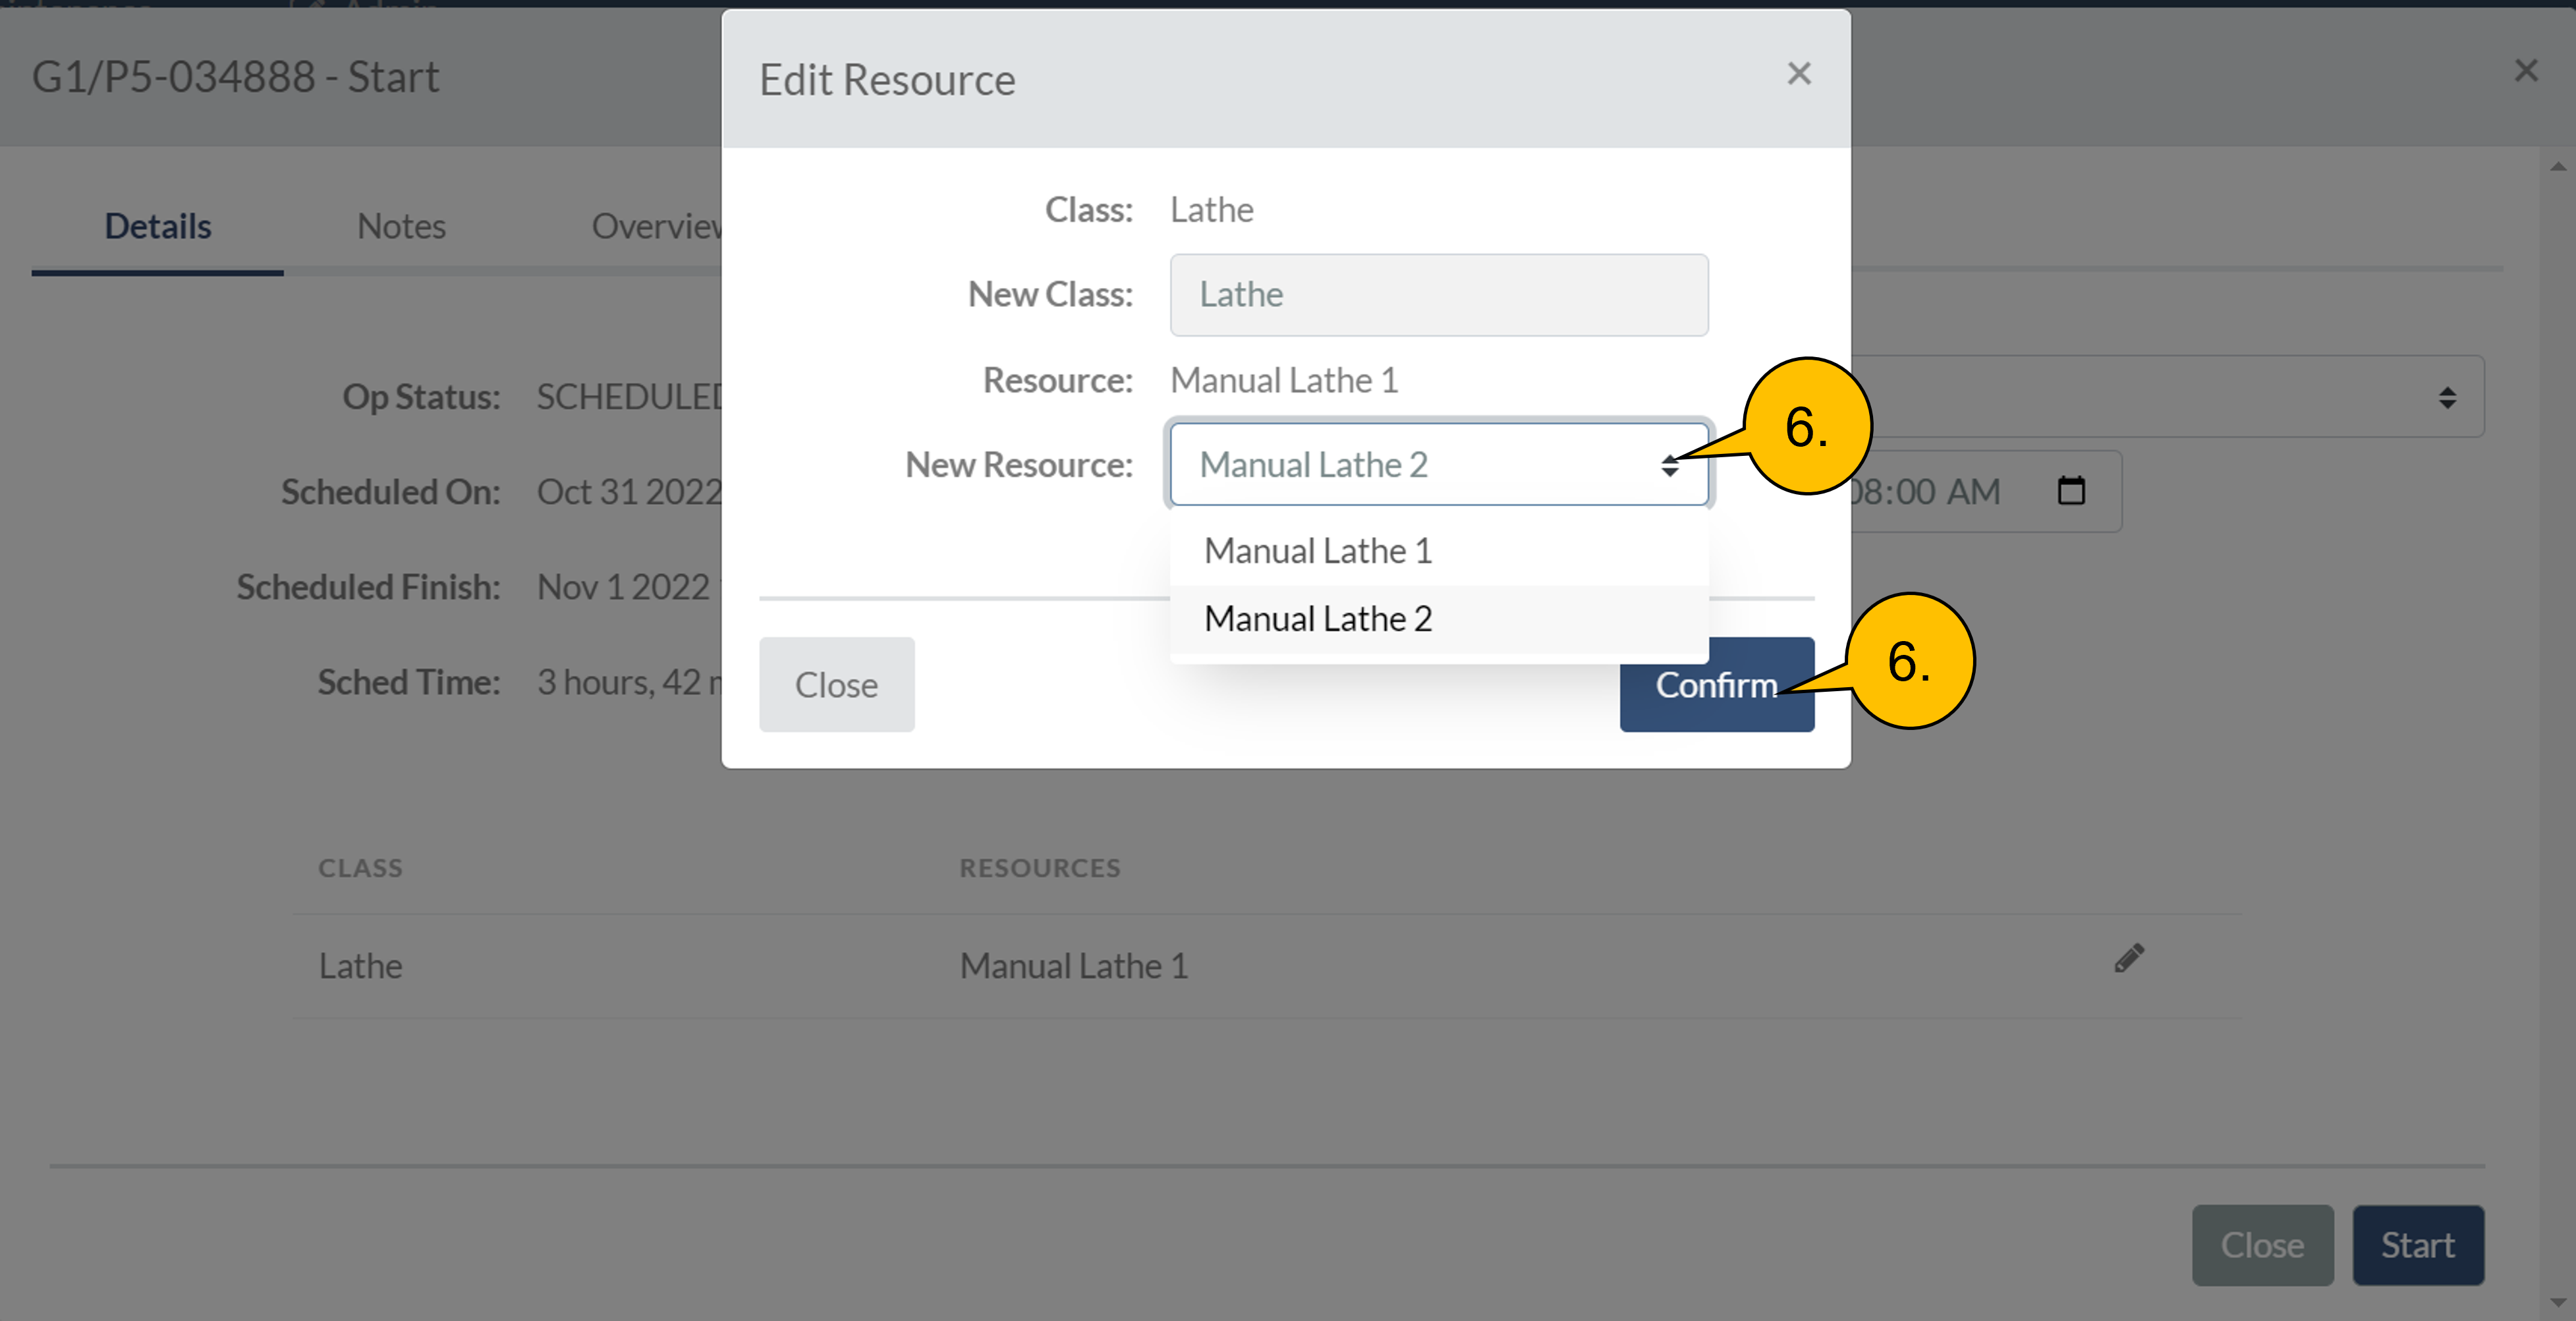Screen dimensions: 2576x1321
Task: Choose Manual Lathe 2 option in list
Action: [1317, 619]
